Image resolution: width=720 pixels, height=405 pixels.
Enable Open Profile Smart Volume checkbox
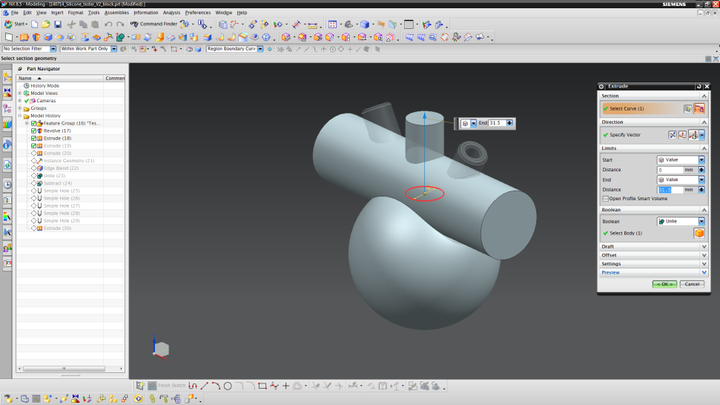pos(606,199)
